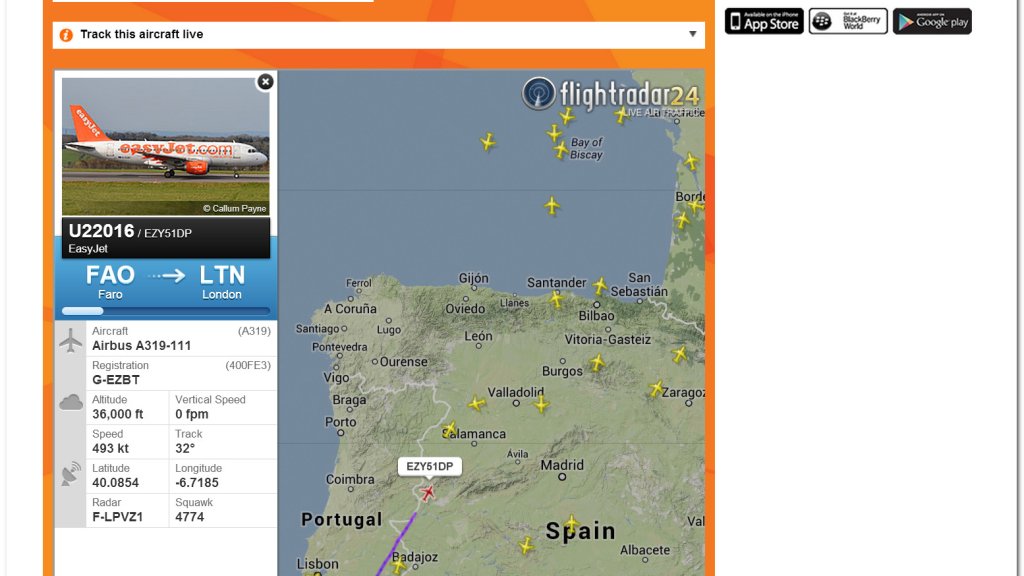This screenshot has width=1024, height=576.
Task: Open the App Store download badge
Action: pos(764,21)
